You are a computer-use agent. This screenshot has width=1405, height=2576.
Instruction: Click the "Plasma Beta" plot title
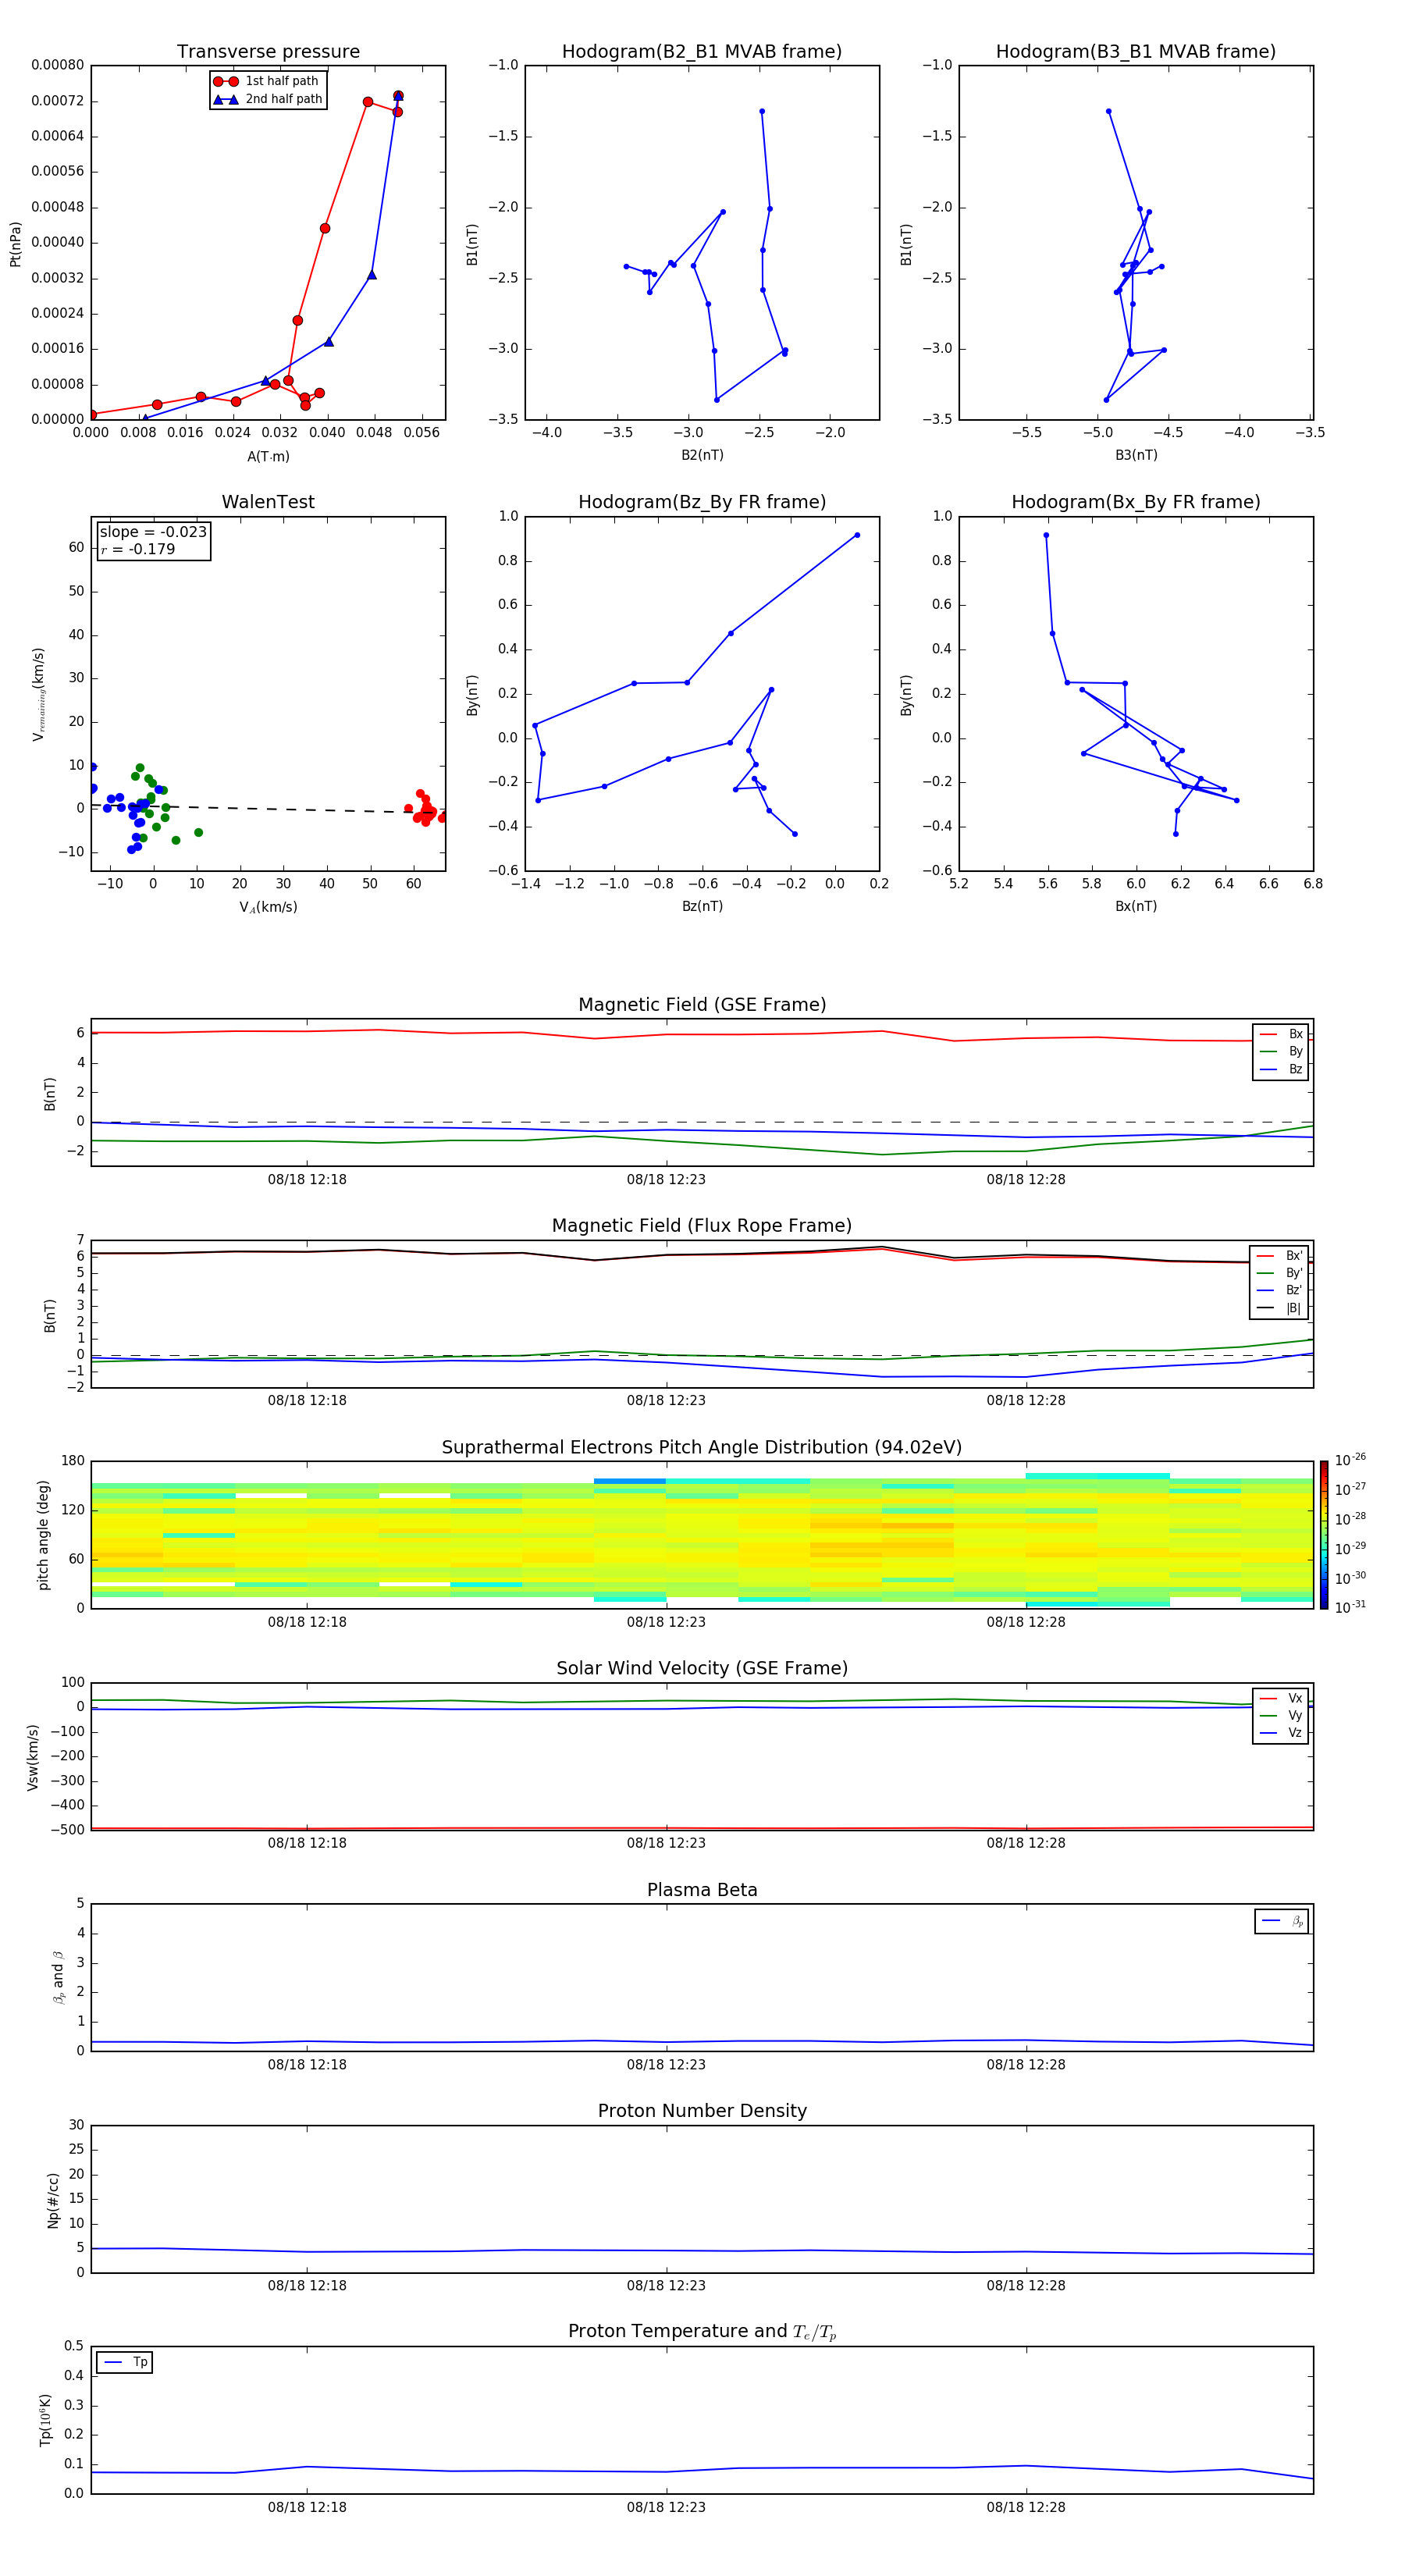tap(702, 1890)
